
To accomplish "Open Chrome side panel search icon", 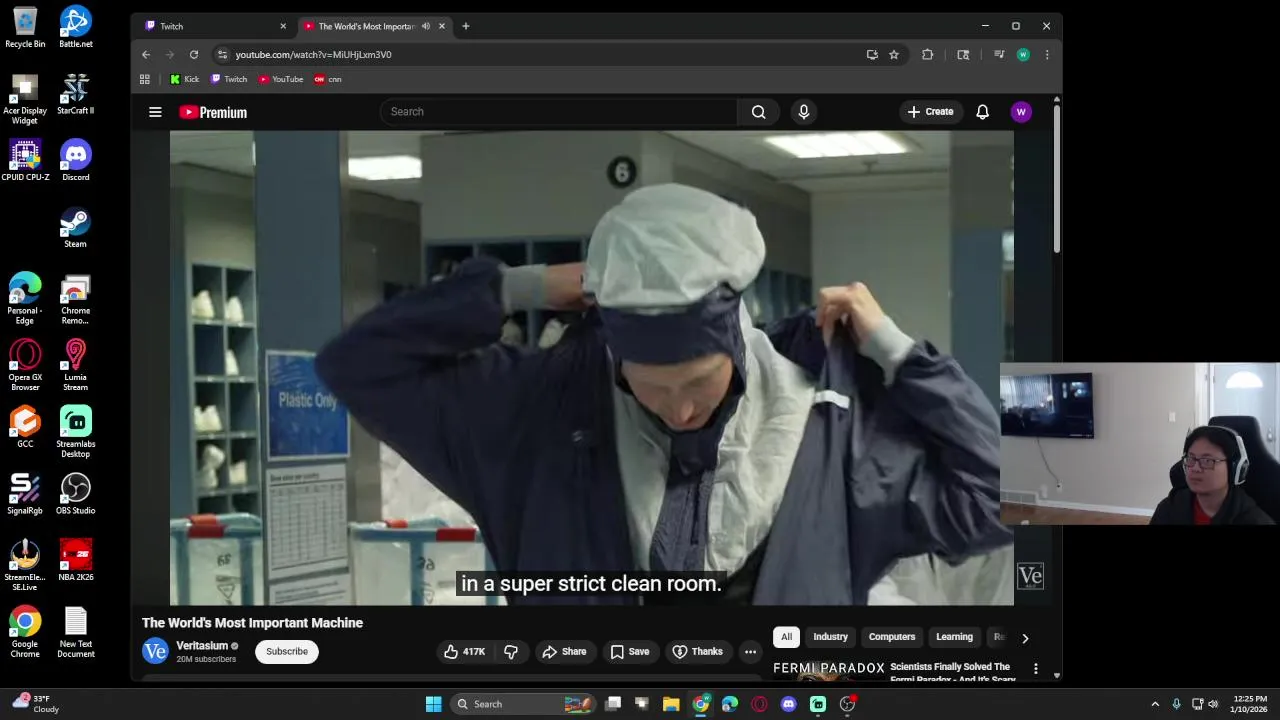I will [x=963, y=55].
